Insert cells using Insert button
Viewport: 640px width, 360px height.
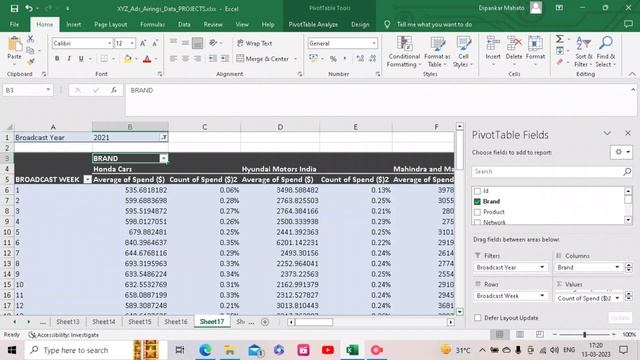[x=493, y=52]
